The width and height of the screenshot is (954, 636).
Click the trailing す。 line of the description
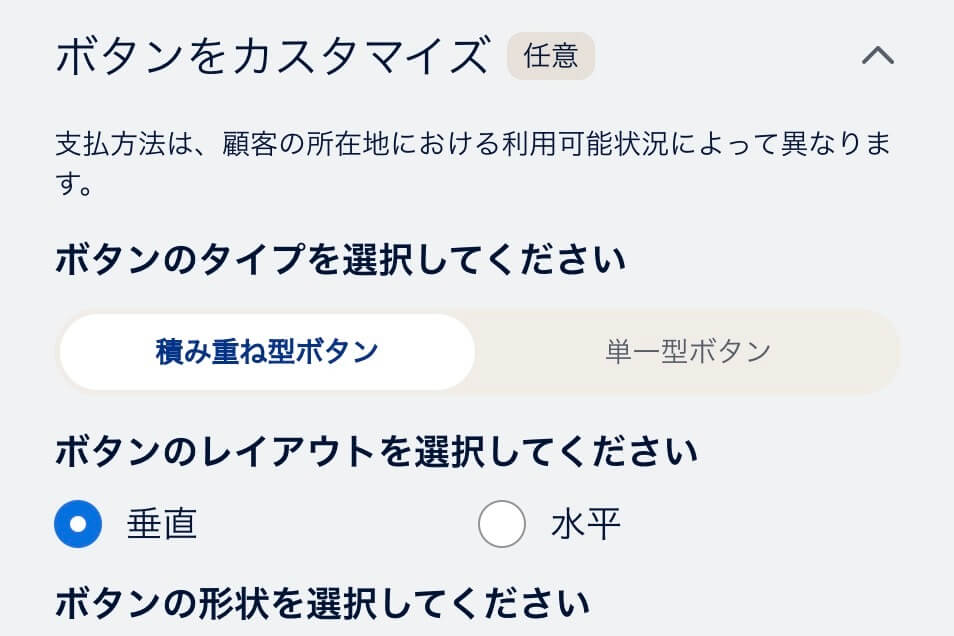point(74,183)
